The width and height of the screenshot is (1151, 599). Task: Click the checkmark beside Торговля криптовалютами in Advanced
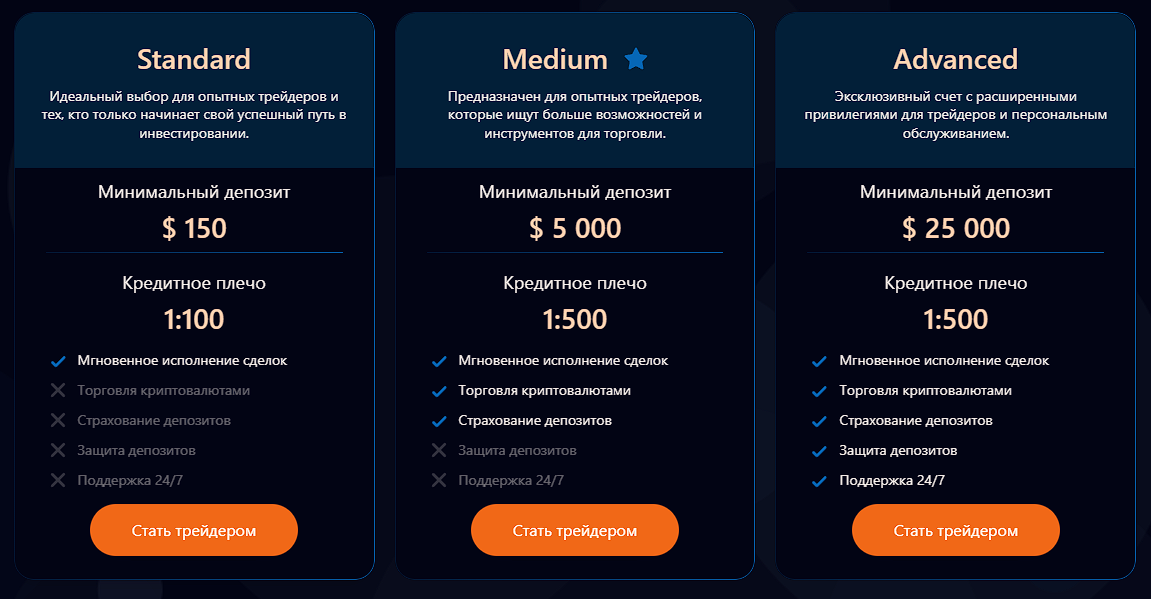[x=817, y=391]
